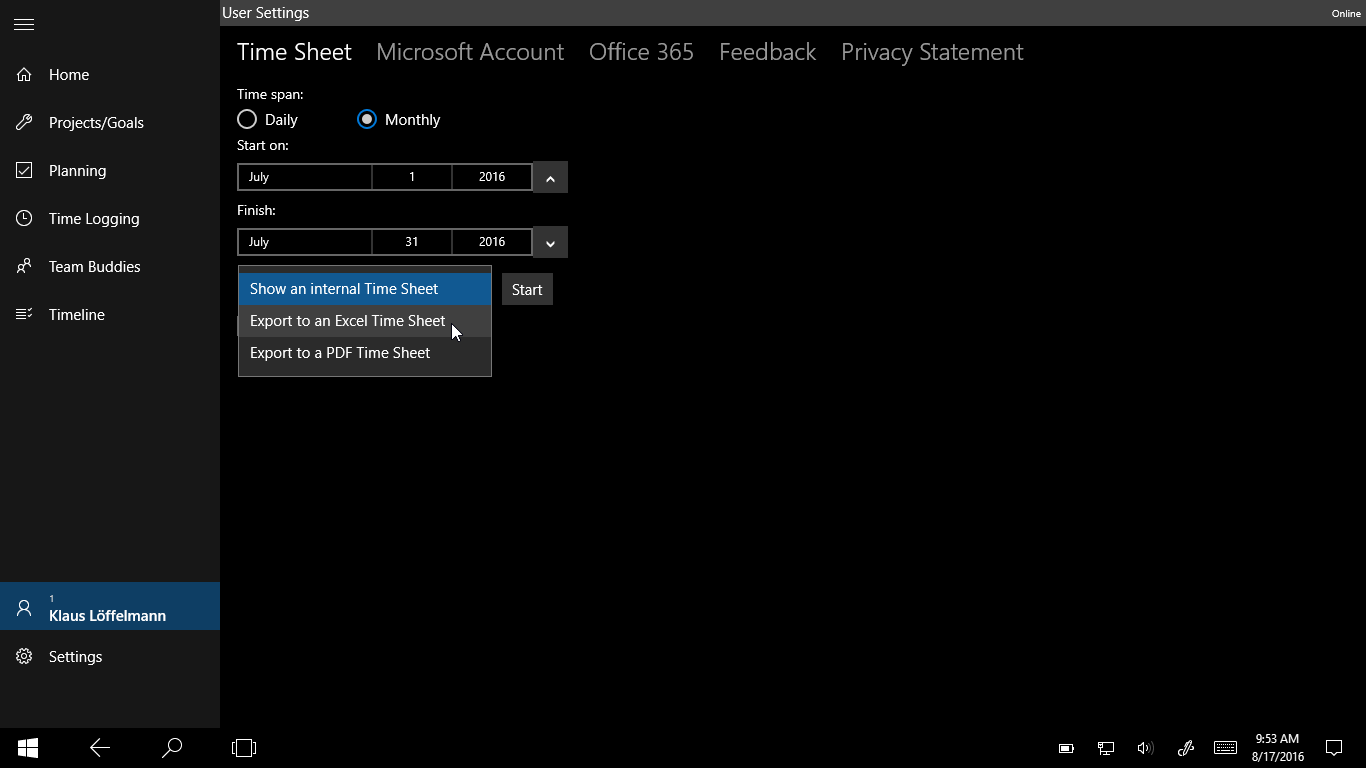Open the Finish month picker
The width and height of the screenshot is (1366, 768).
click(x=305, y=242)
